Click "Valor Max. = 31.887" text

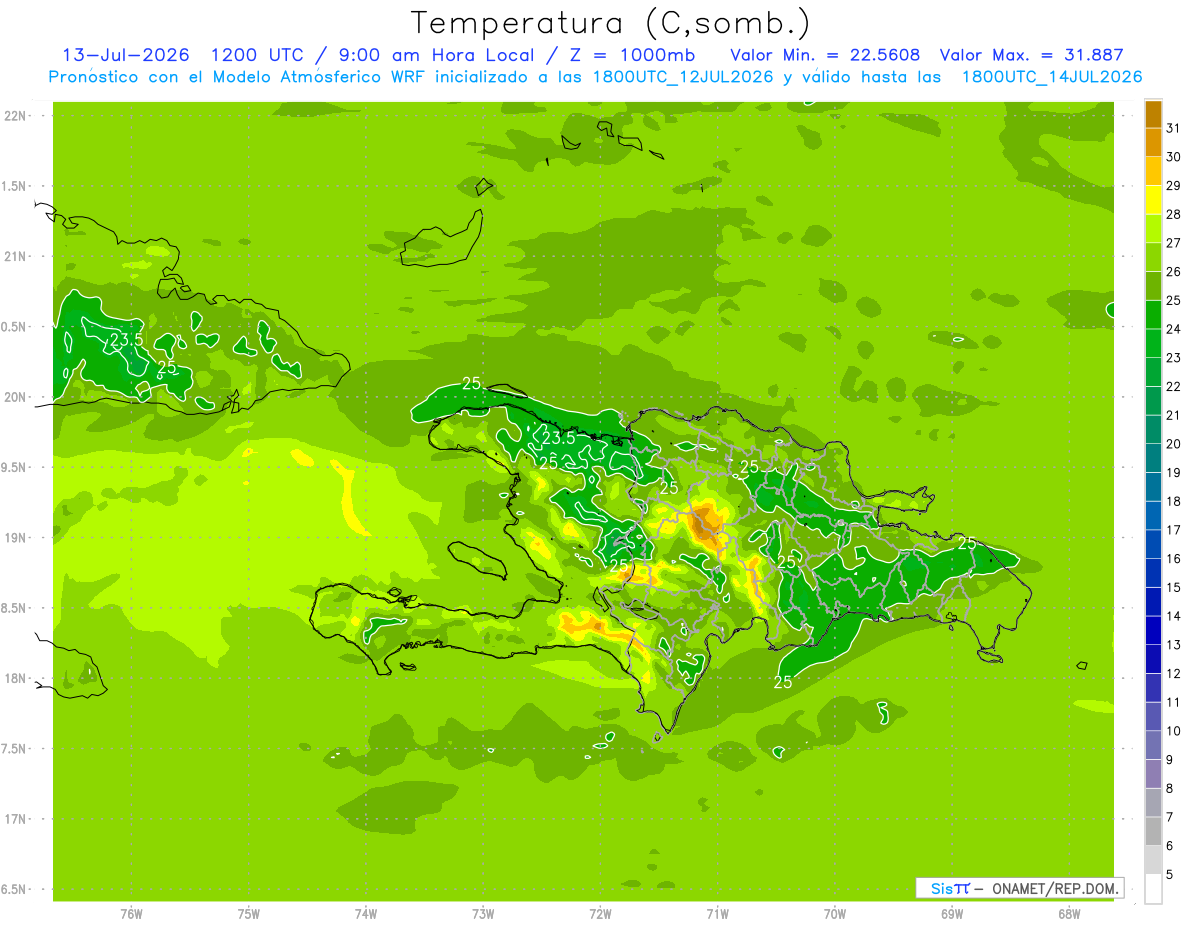tap(1032, 55)
